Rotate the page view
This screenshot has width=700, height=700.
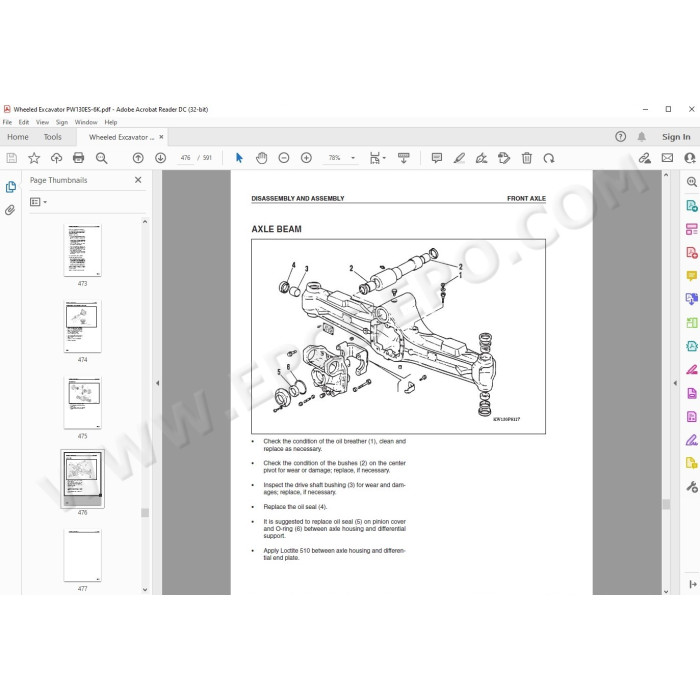(x=549, y=158)
